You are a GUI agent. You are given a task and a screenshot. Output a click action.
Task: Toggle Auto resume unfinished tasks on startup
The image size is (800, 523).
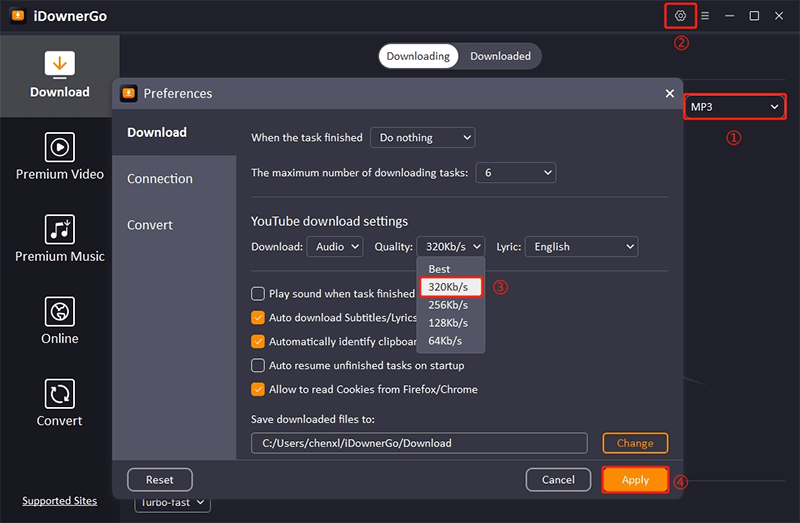[x=258, y=366]
